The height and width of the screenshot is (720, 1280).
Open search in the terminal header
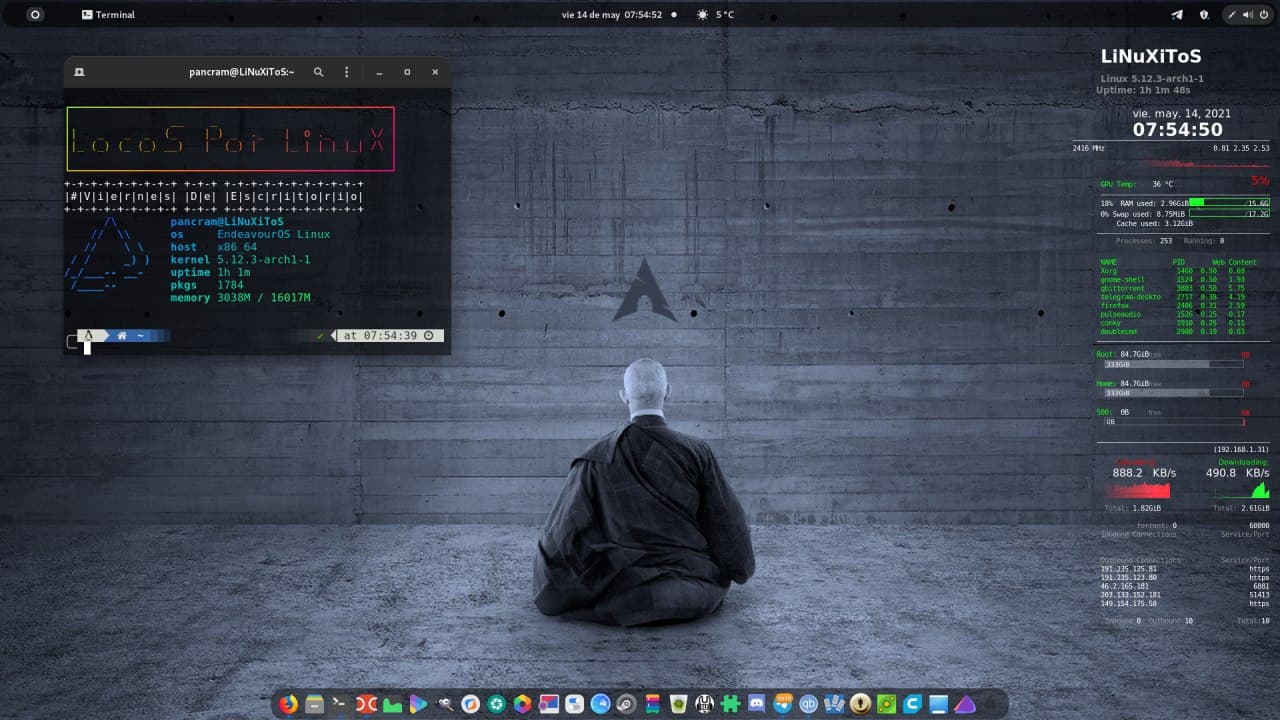tap(319, 72)
